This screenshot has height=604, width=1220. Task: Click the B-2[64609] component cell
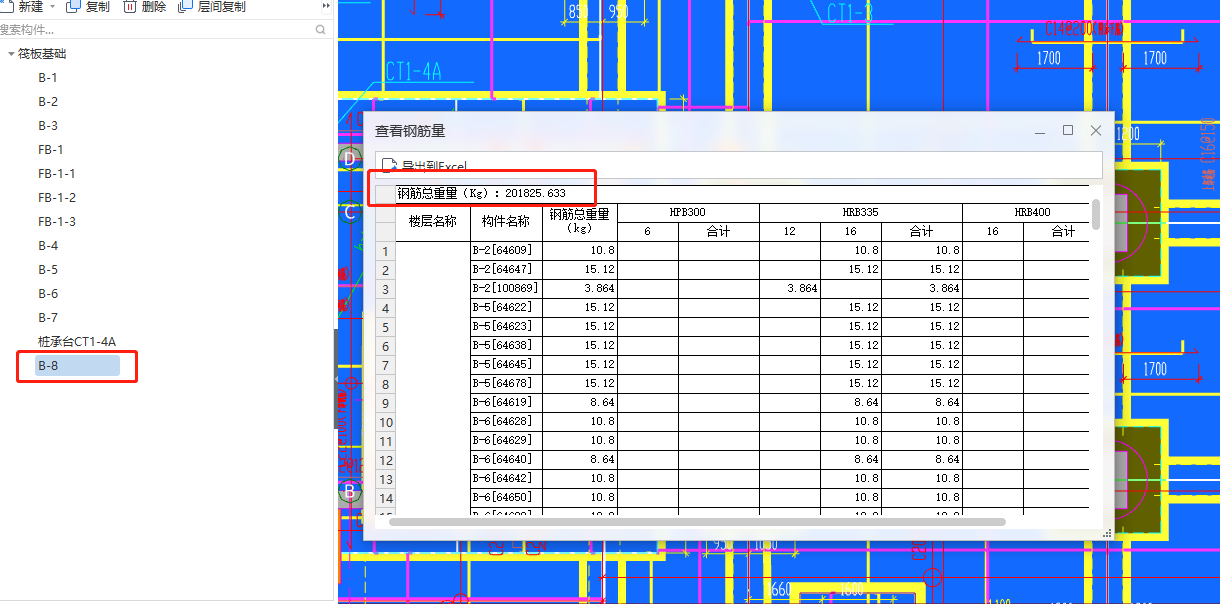coord(506,251)
